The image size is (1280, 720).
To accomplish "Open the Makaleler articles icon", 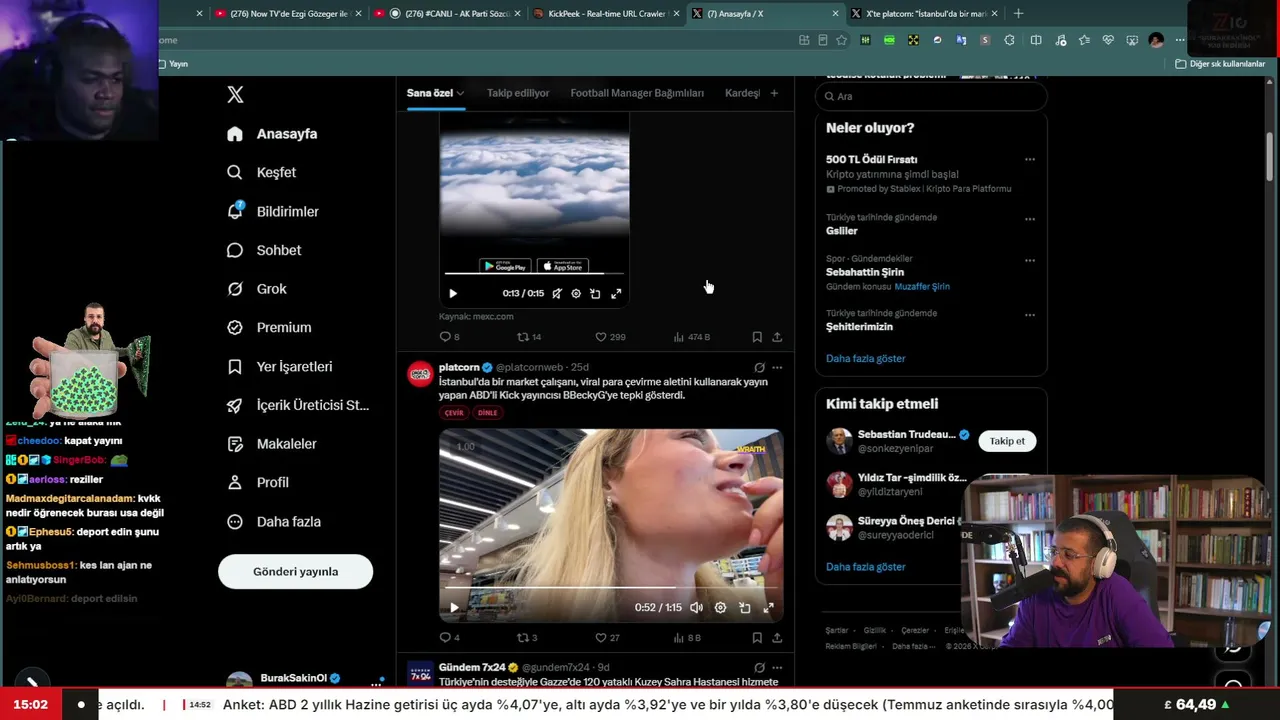I will click(235, 444).
